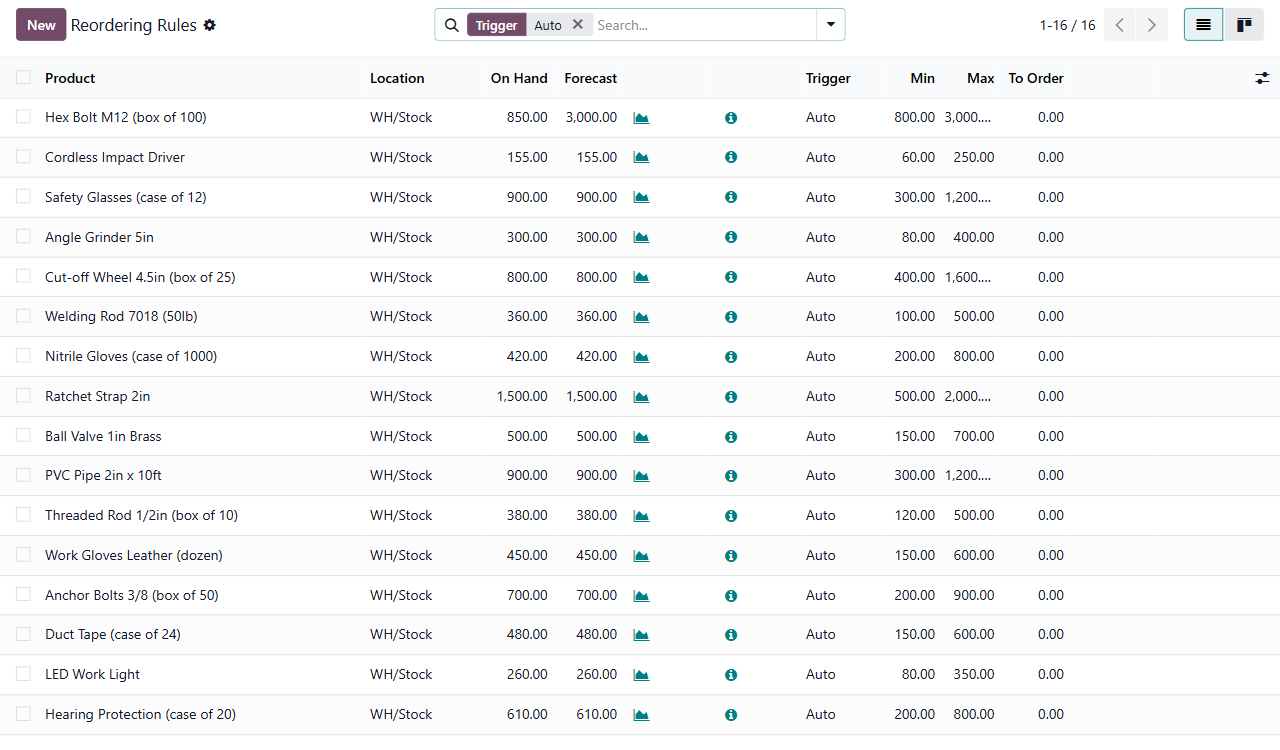The width and height of the screenshot is (1280, 750).
Task: Open forecast graph for Nitrile Gloves row
Action: coord(641,357)
